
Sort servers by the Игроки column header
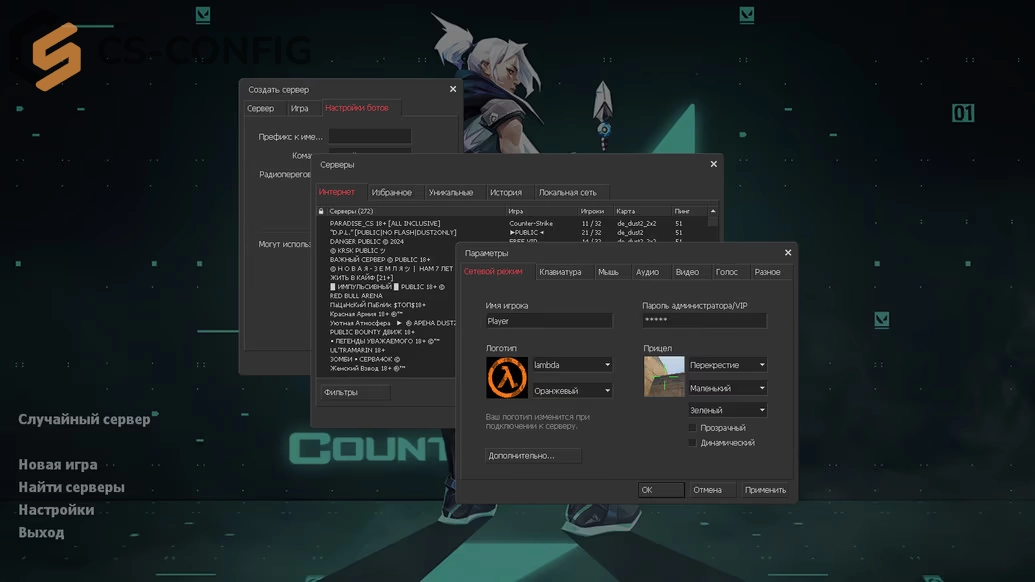point(595,211)
